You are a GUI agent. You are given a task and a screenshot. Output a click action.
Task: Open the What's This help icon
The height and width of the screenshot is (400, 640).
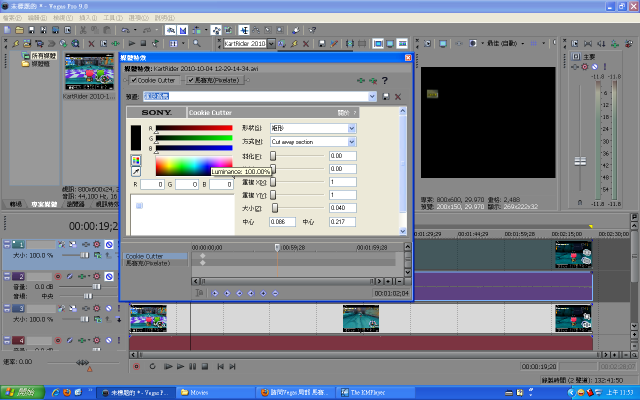click(312, 30)
